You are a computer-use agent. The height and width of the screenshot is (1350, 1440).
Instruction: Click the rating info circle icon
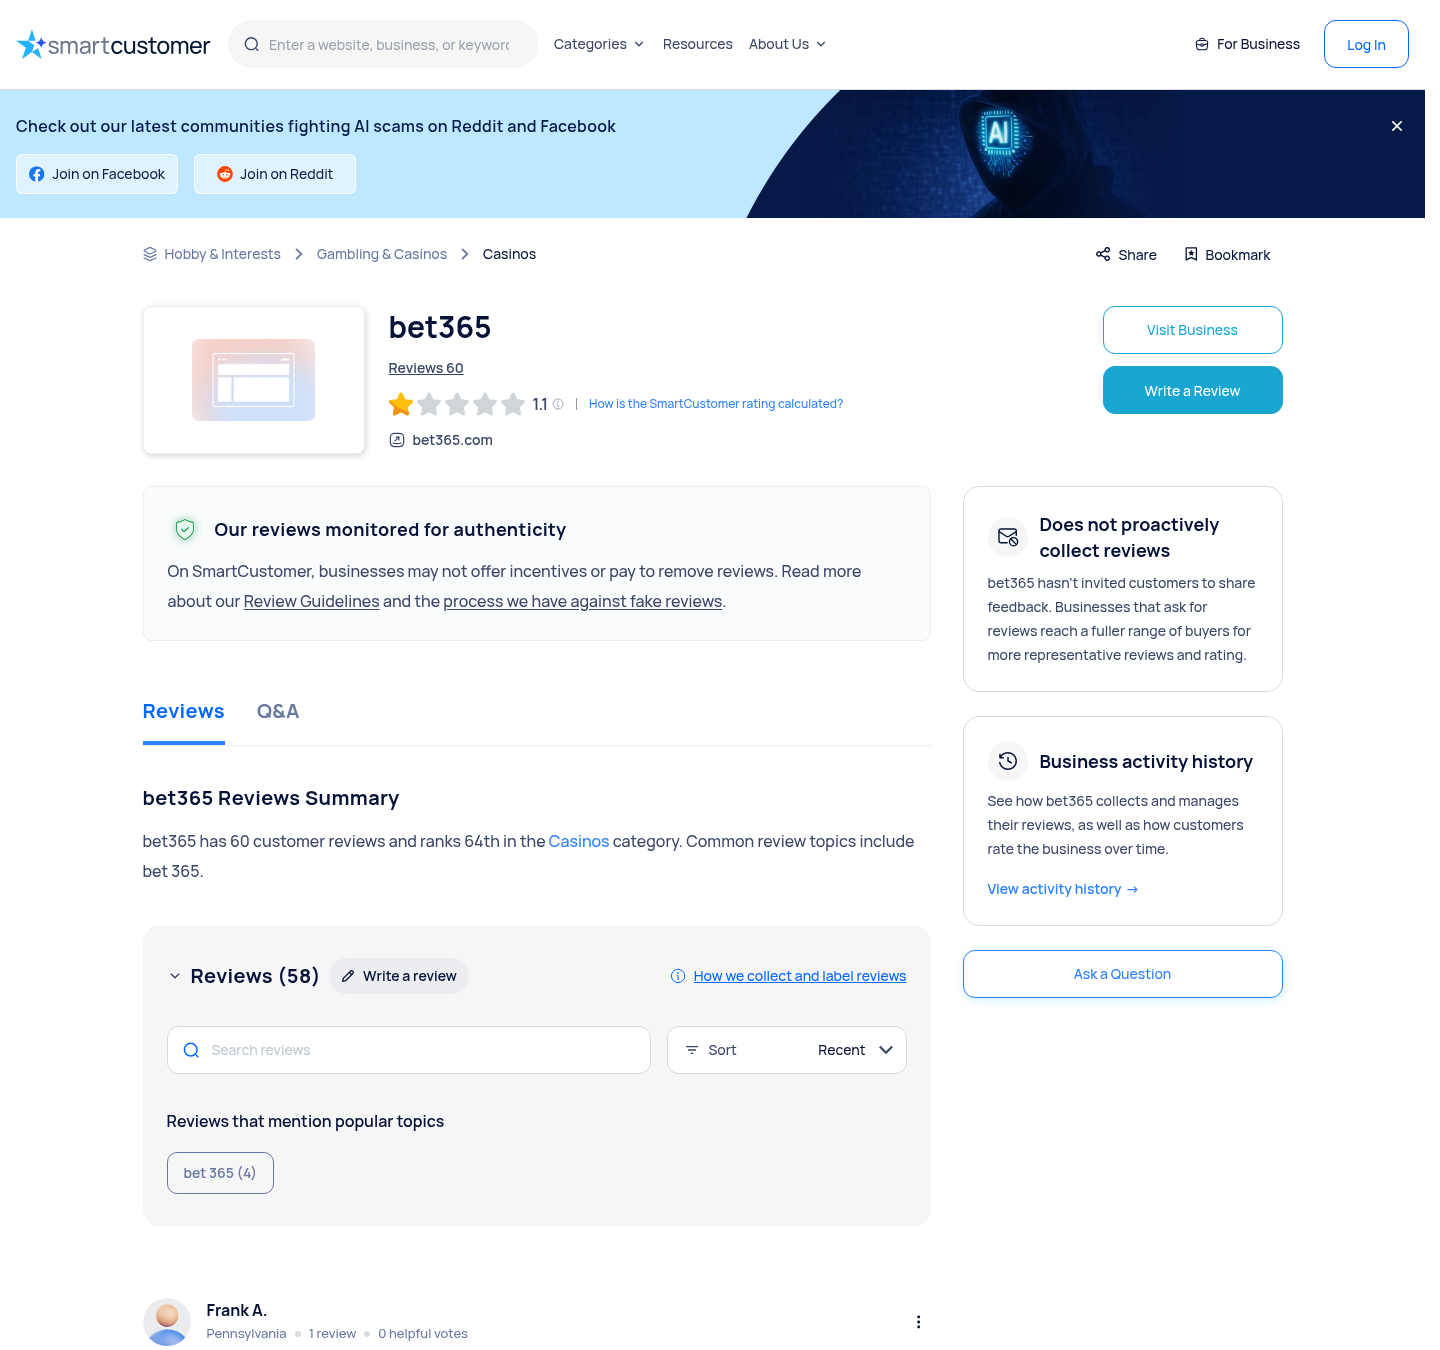[x=558, y=404]
